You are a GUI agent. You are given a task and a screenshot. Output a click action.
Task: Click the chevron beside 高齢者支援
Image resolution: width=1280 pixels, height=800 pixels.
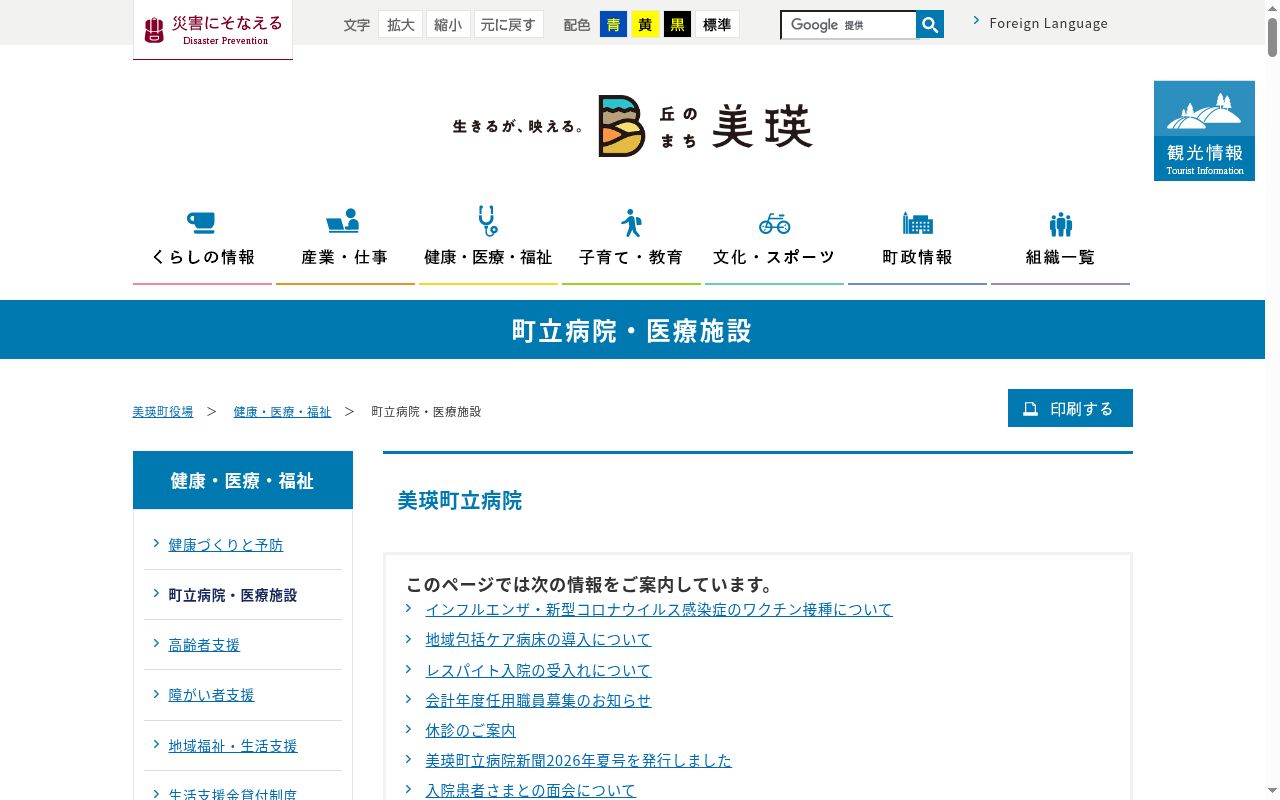coord(156,643)
